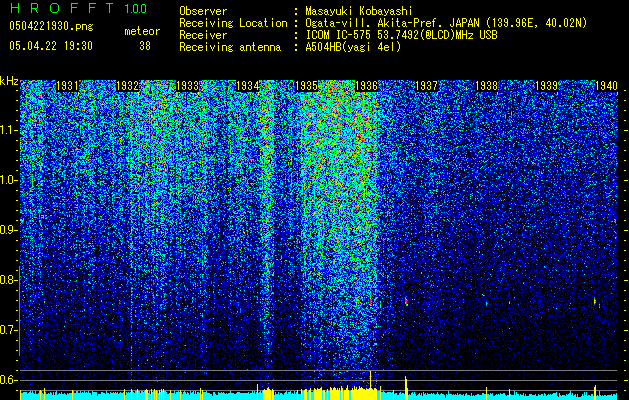Click the 1940 time marker
This screenshot has height=400, width=629.
pos(606,86)
